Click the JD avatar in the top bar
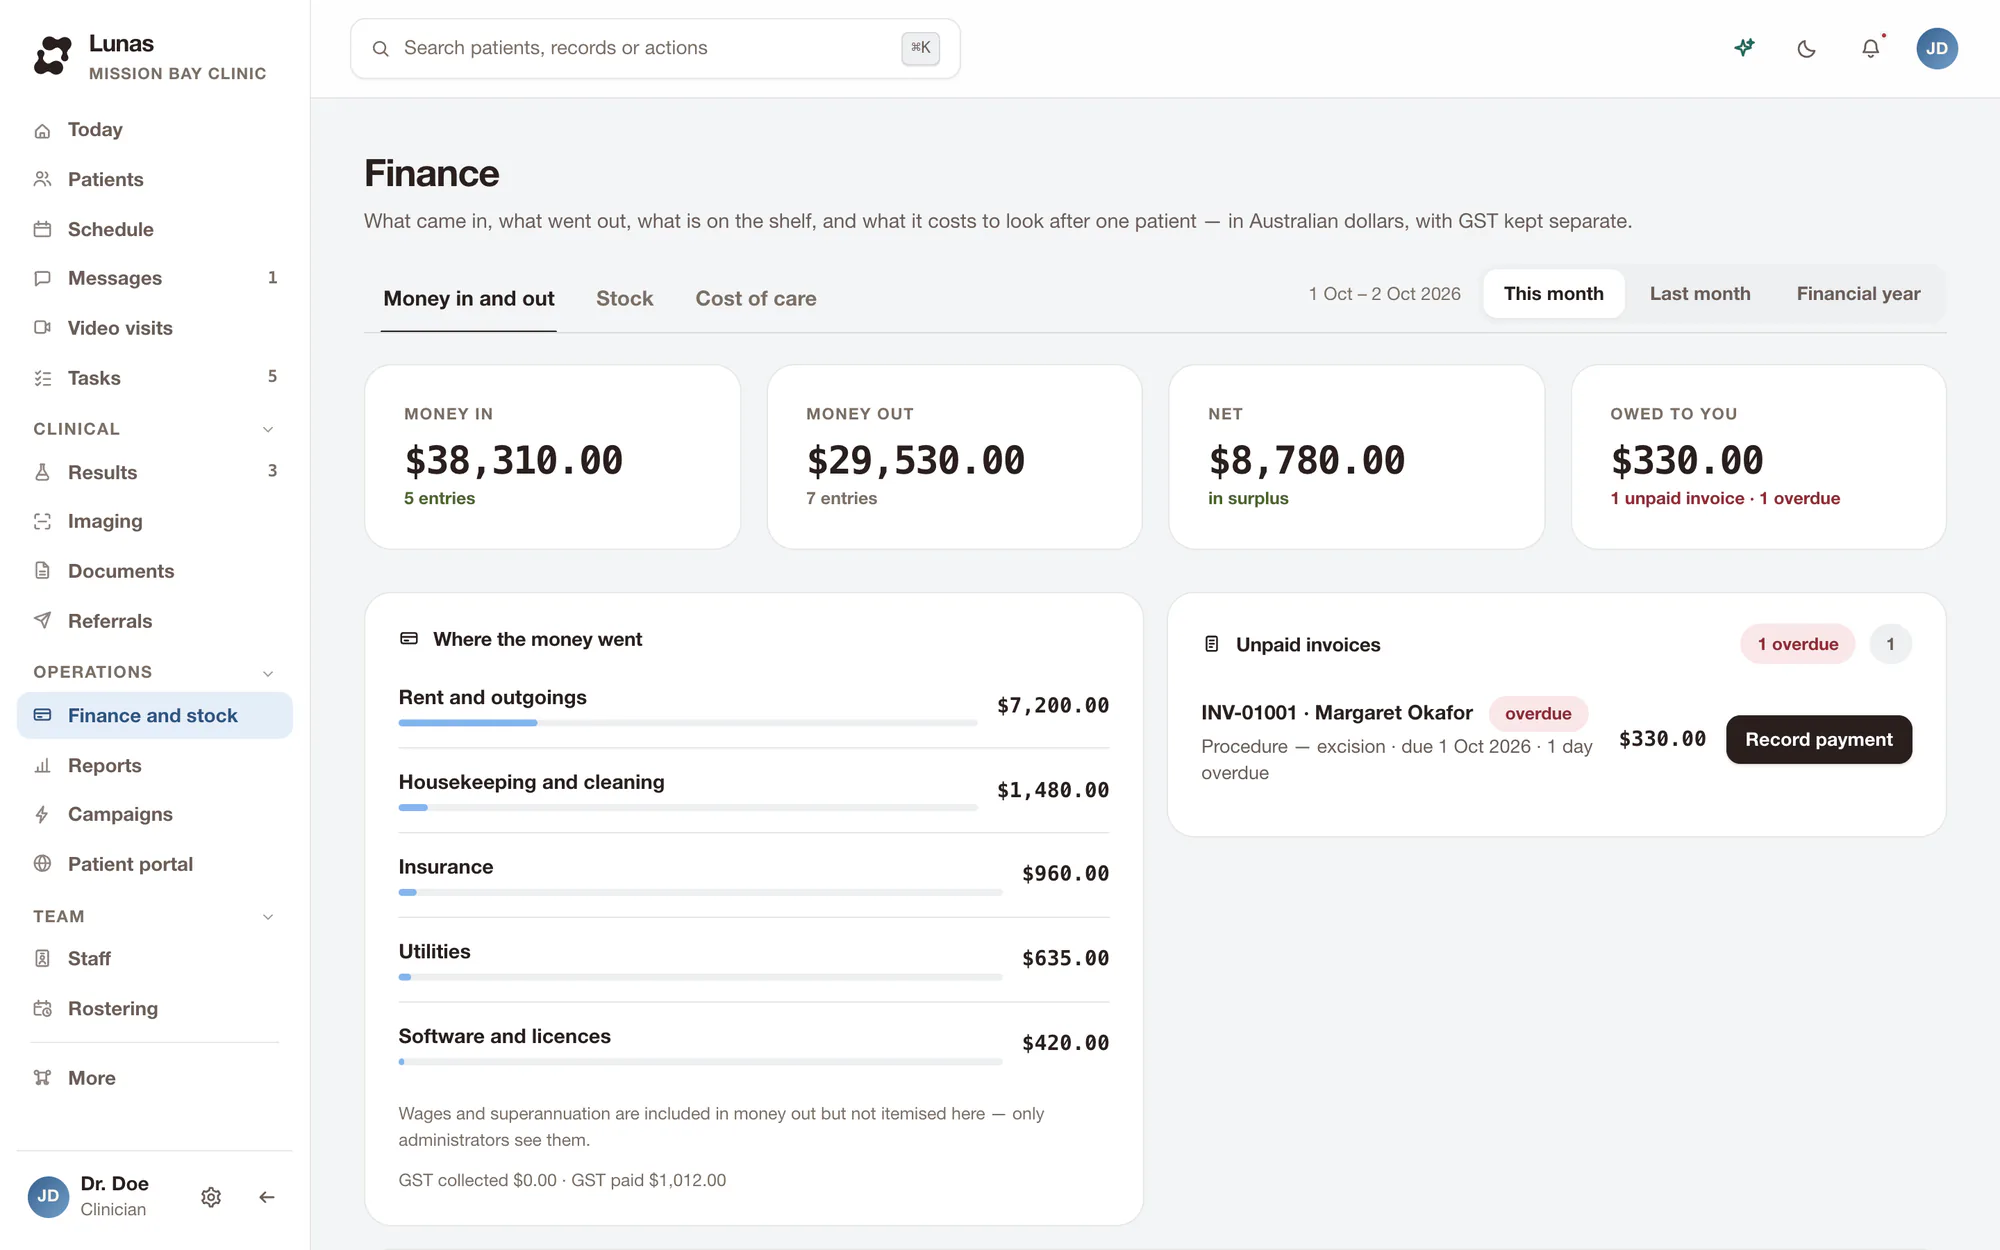 1937,48
